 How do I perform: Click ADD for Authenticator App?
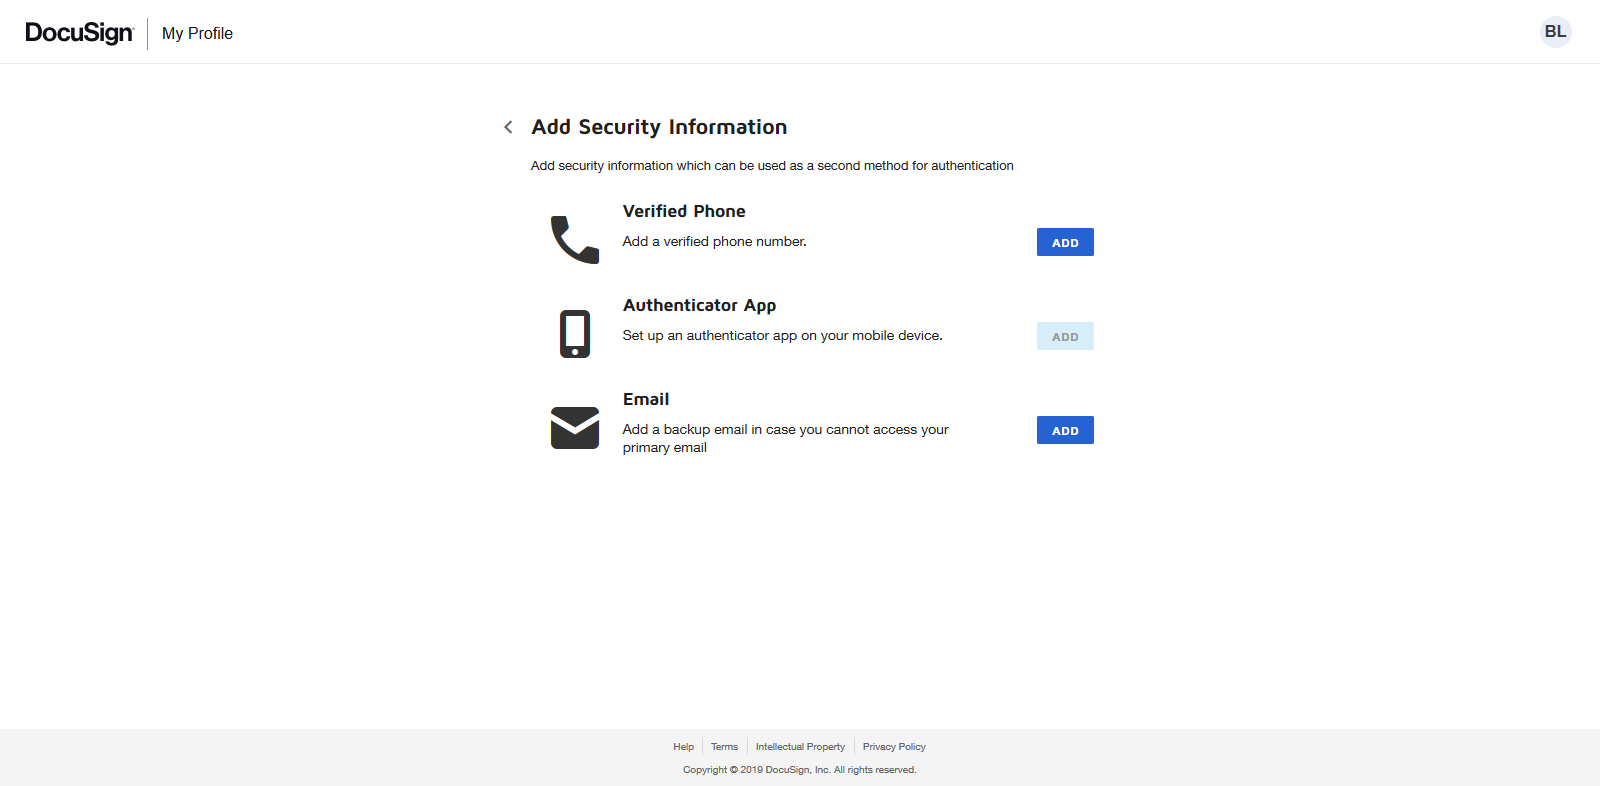tap(1065, 336)
